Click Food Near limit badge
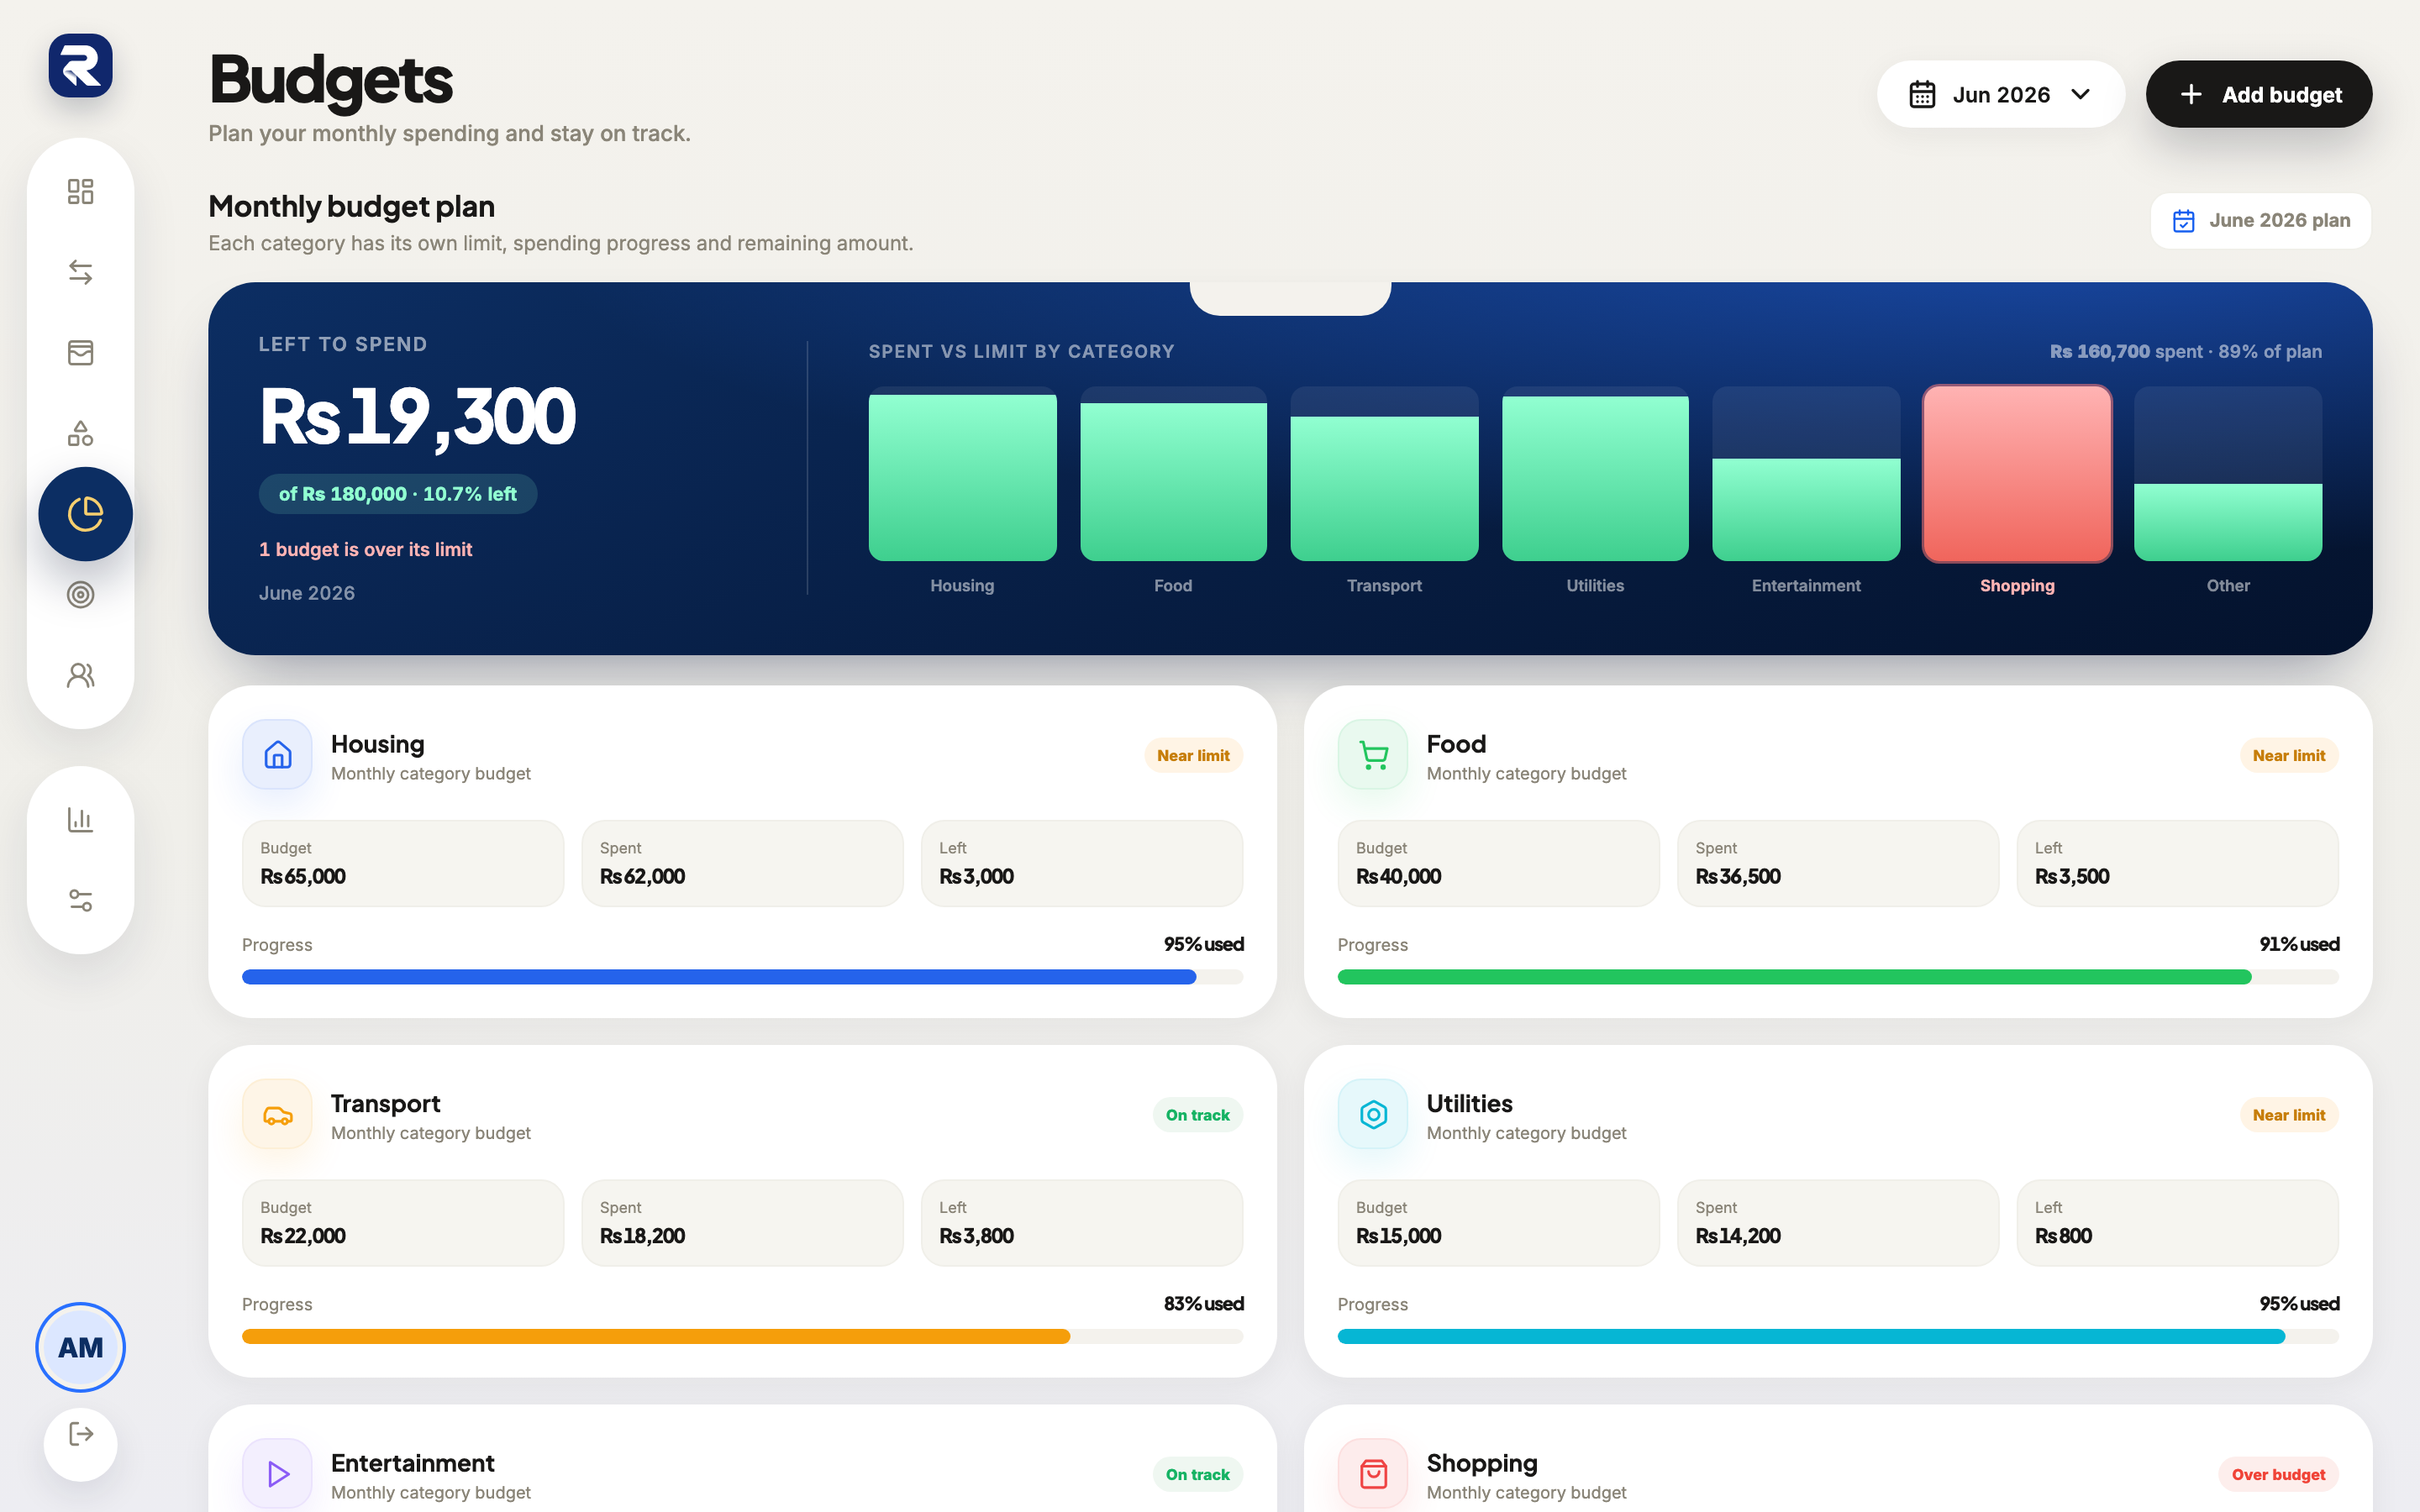The height and width of the screenshot is (1512, 2420). (x=2289, y=755)
